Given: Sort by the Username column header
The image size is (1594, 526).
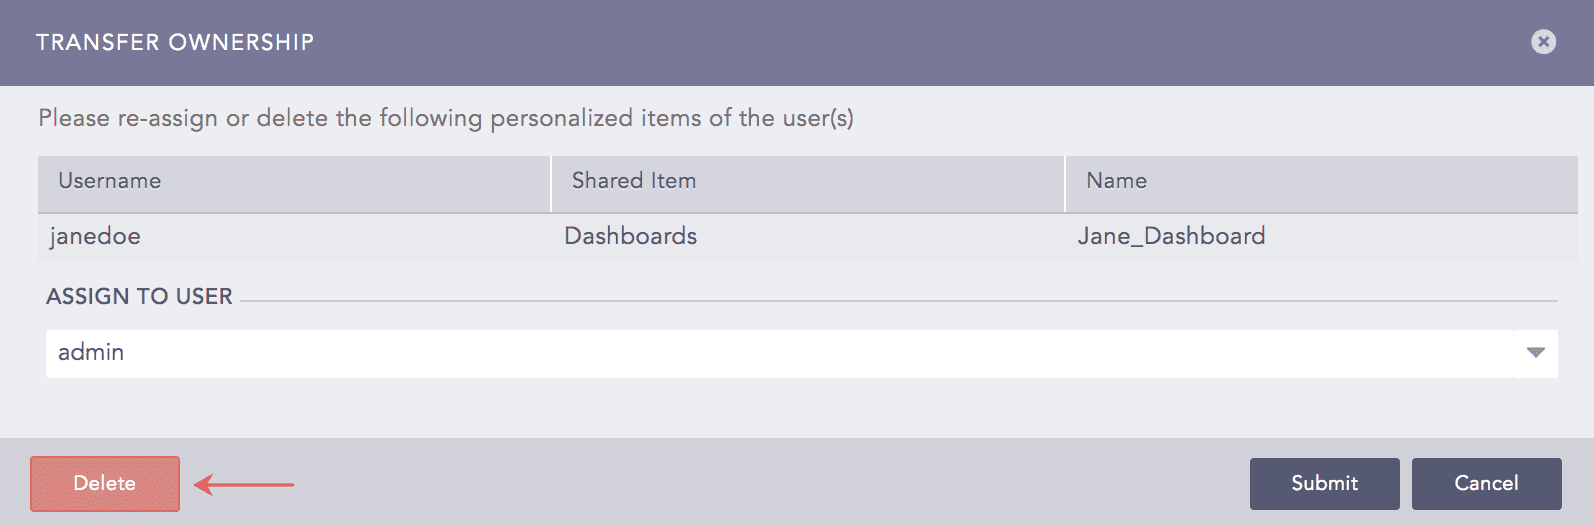Looking at the screenshot, I should click(110, 181).
